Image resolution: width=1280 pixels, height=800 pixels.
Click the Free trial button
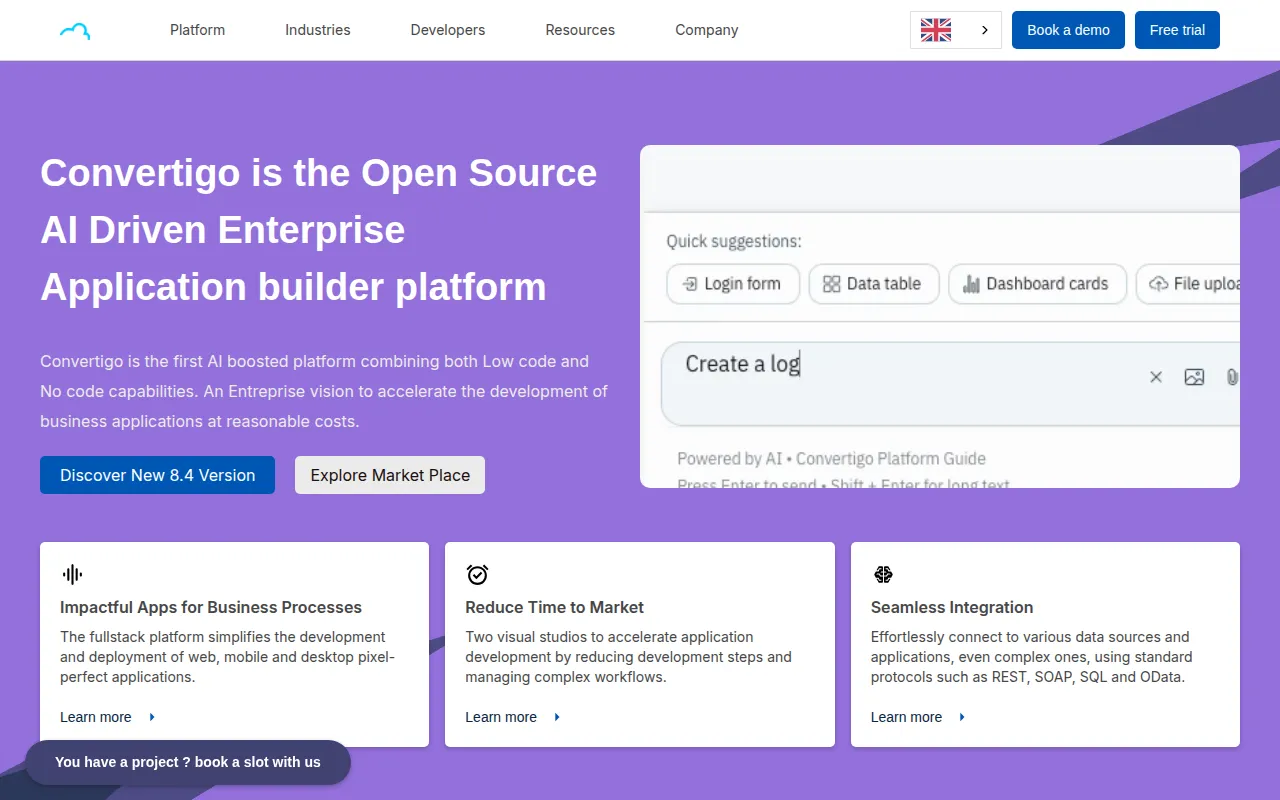point(1177,30)
